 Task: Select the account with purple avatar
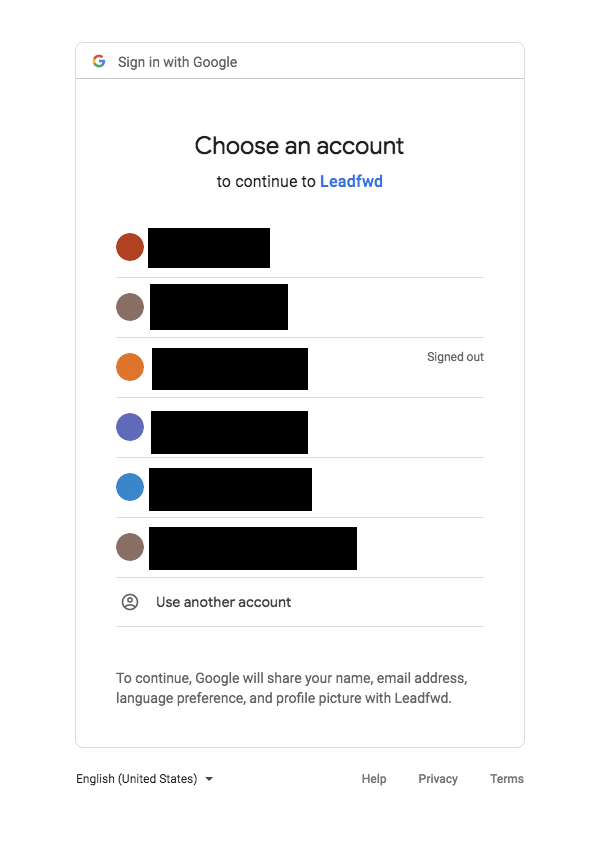pos(300,428)
